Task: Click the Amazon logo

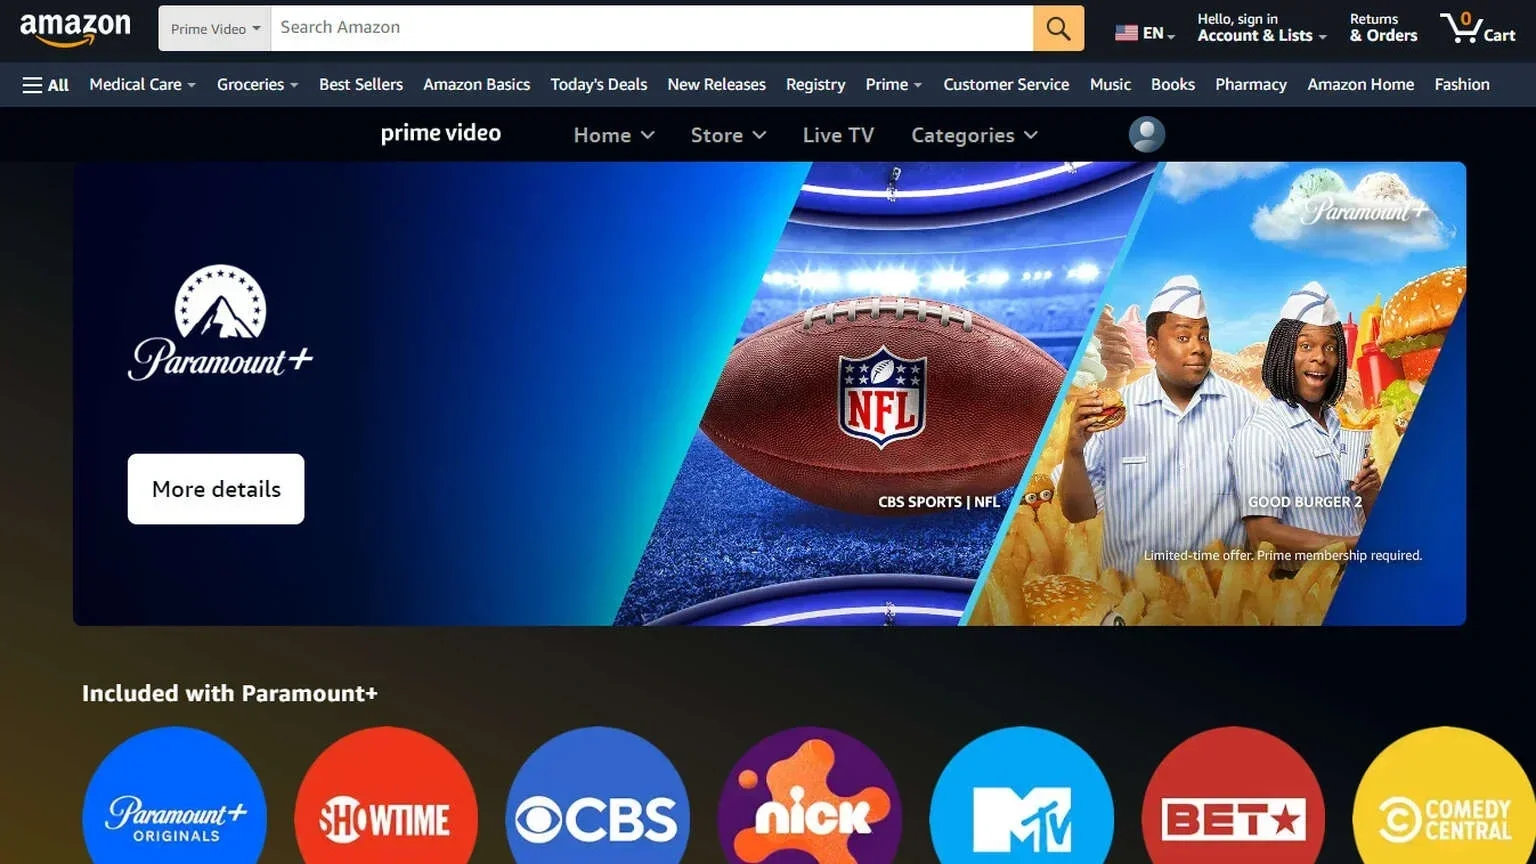Action: (x=75, y=29)
